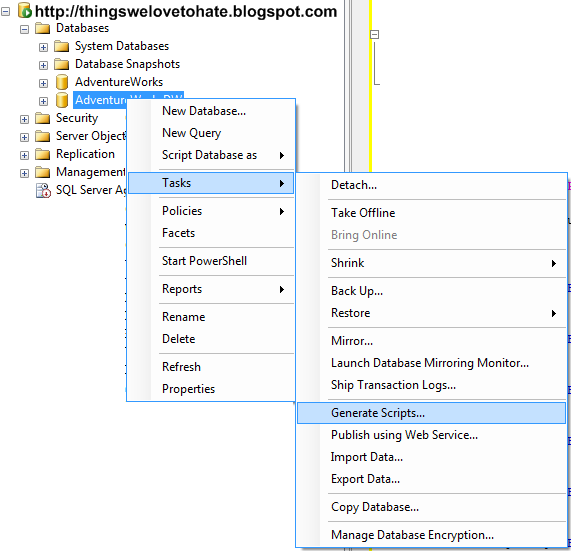This screenshot has height=551, width=571.
Task: Select Manage Database Encryption...
Action: click(432, 535)
